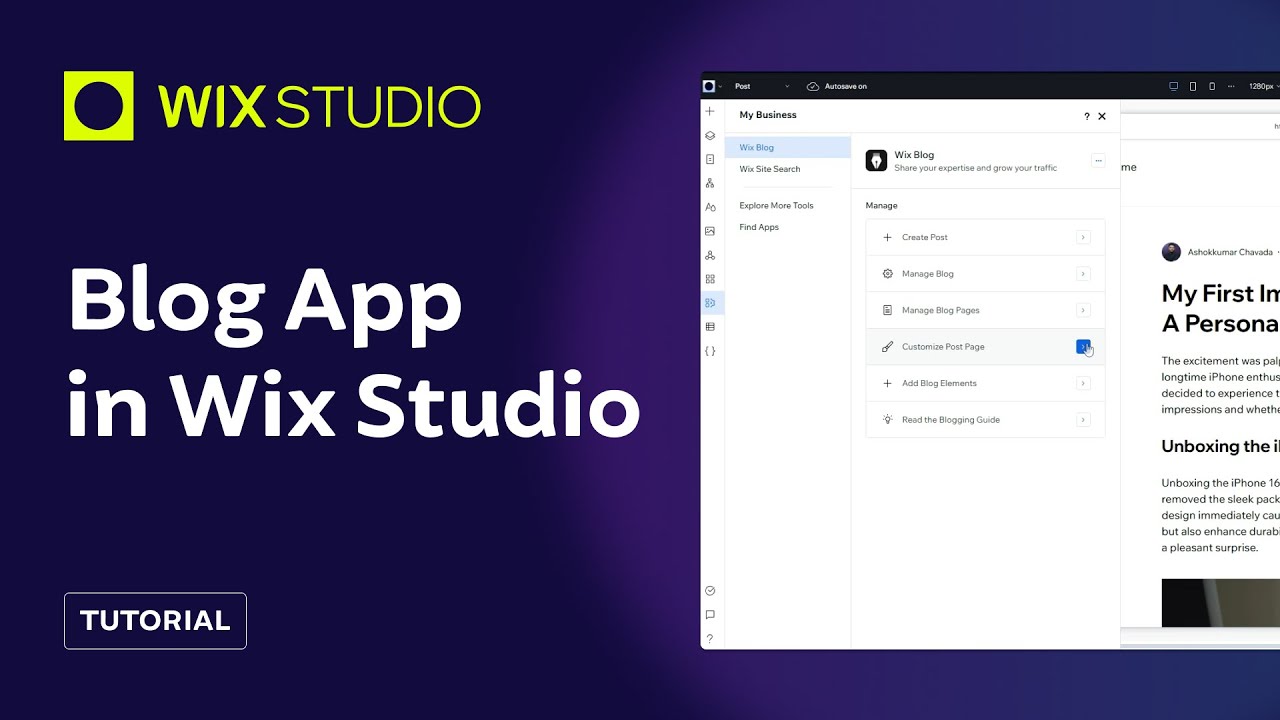Open the CMS table icon

710,327
